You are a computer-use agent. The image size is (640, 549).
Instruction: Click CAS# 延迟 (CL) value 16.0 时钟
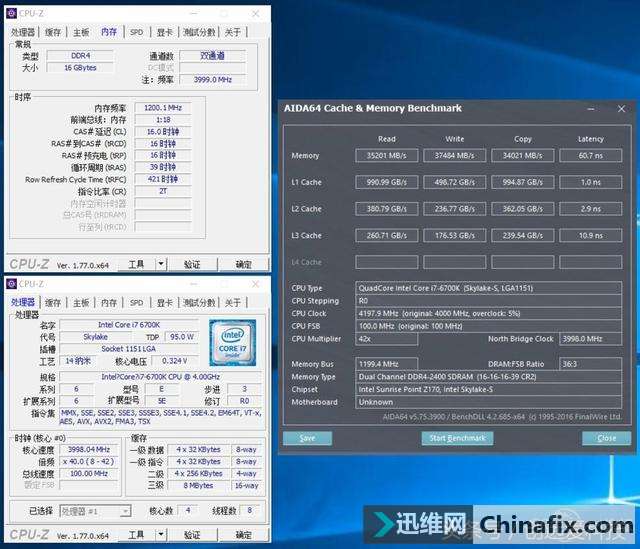(163, 131)
